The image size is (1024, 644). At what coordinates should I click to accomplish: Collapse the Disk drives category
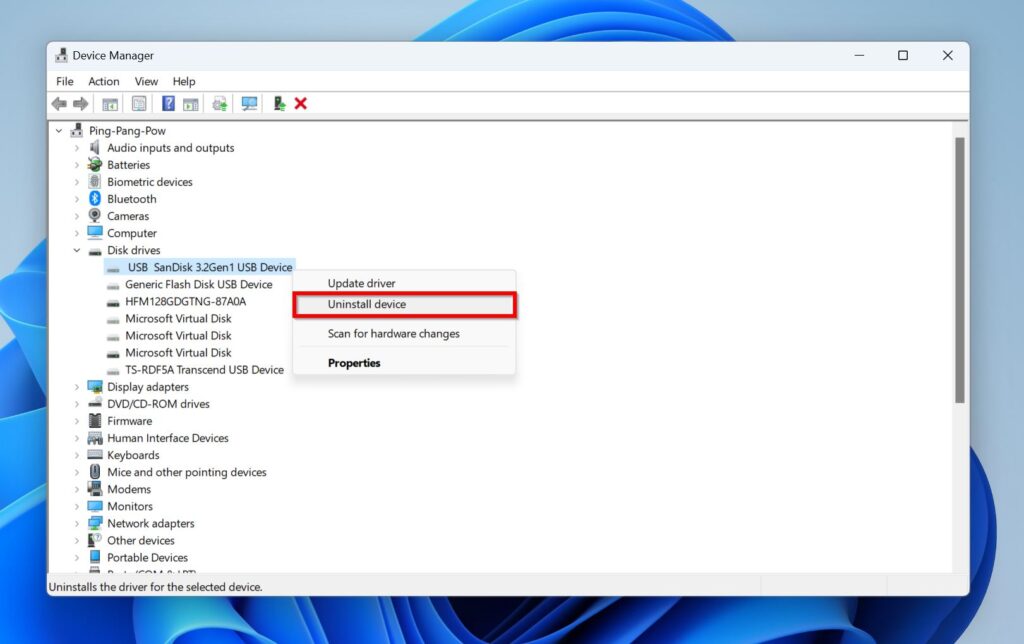77,250
